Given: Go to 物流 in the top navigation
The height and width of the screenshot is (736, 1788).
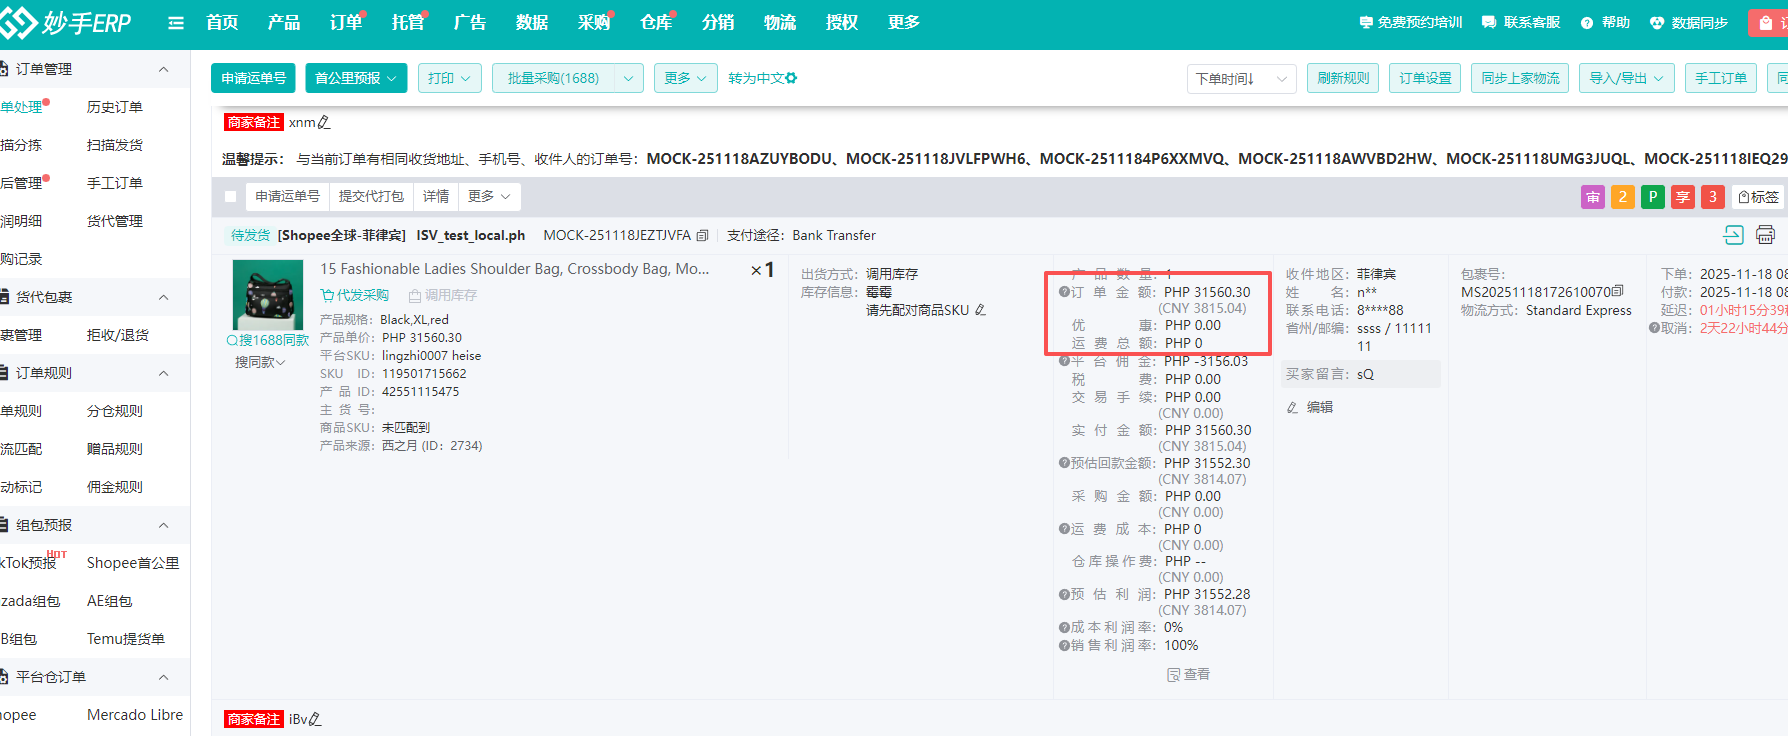Looking at the screenshot, I should point(780,23).
